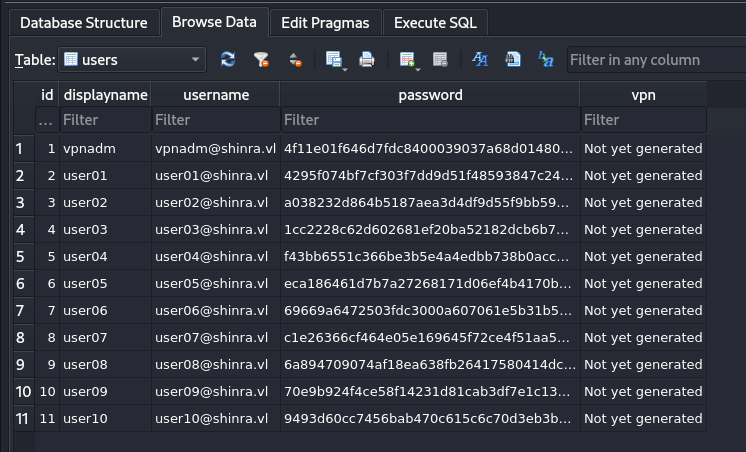Select the vpnadm@shinra.vl username cell
Image resolution: width=746 pixels, height=452 pixels.
[215, 148]
